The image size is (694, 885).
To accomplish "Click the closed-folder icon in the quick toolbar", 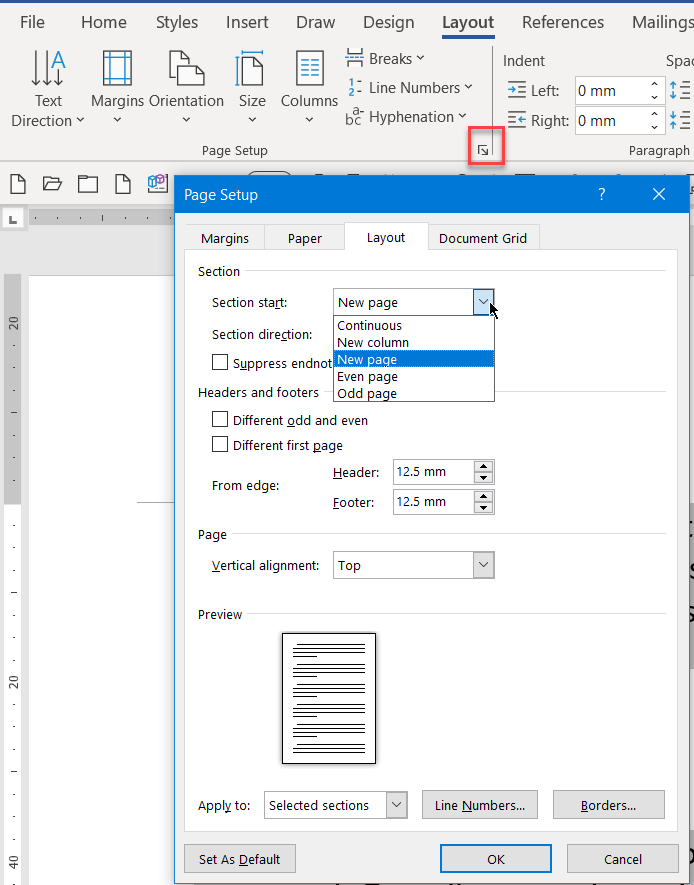I will tap(87, 183).
